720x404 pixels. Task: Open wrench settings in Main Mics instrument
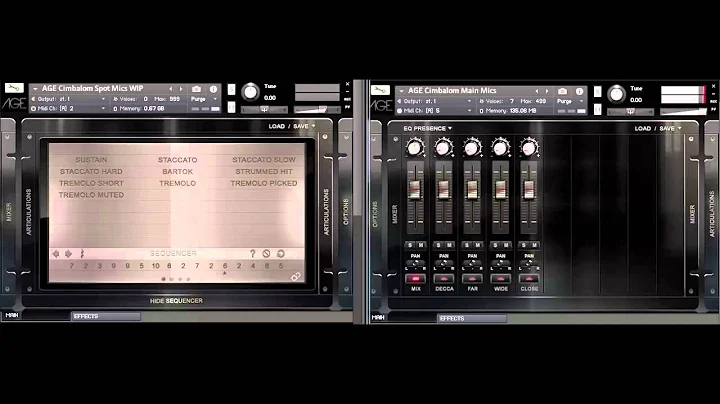coord(380,90)
